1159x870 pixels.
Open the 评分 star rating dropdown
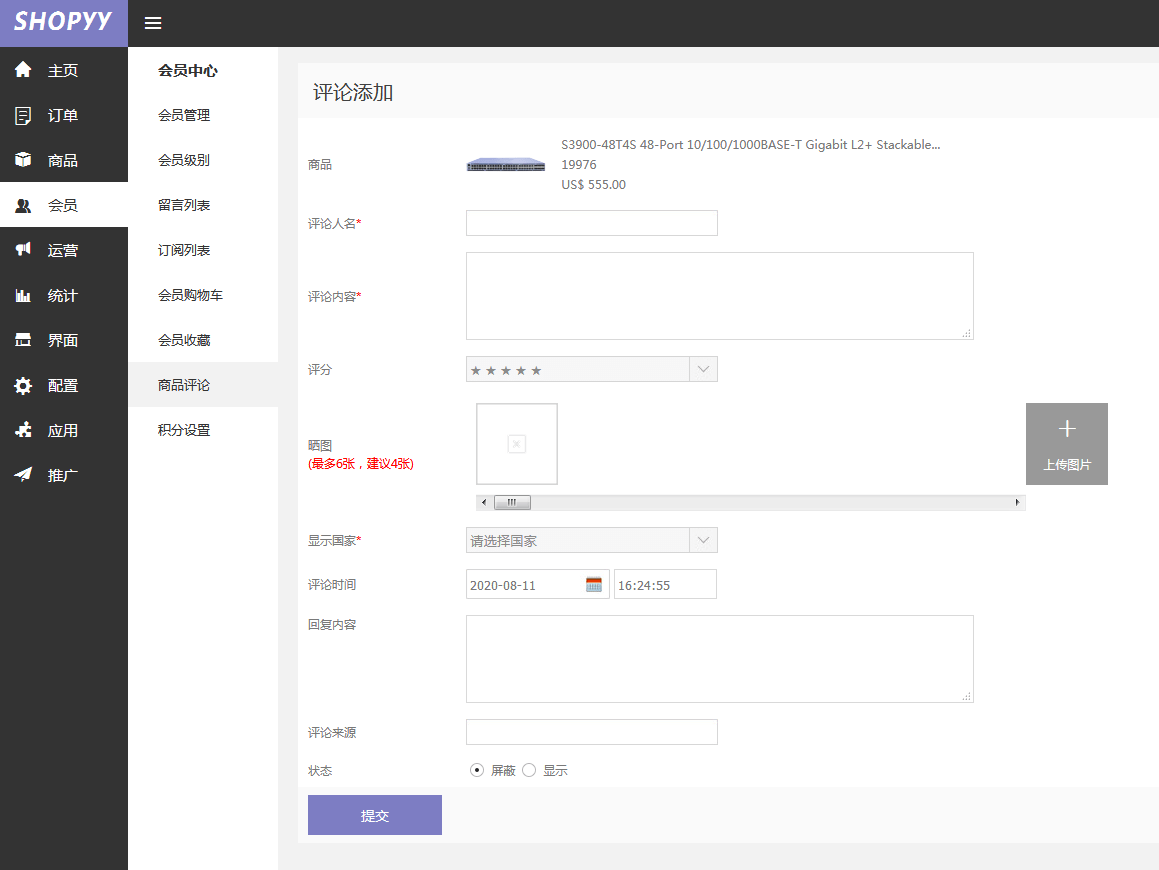591,370
